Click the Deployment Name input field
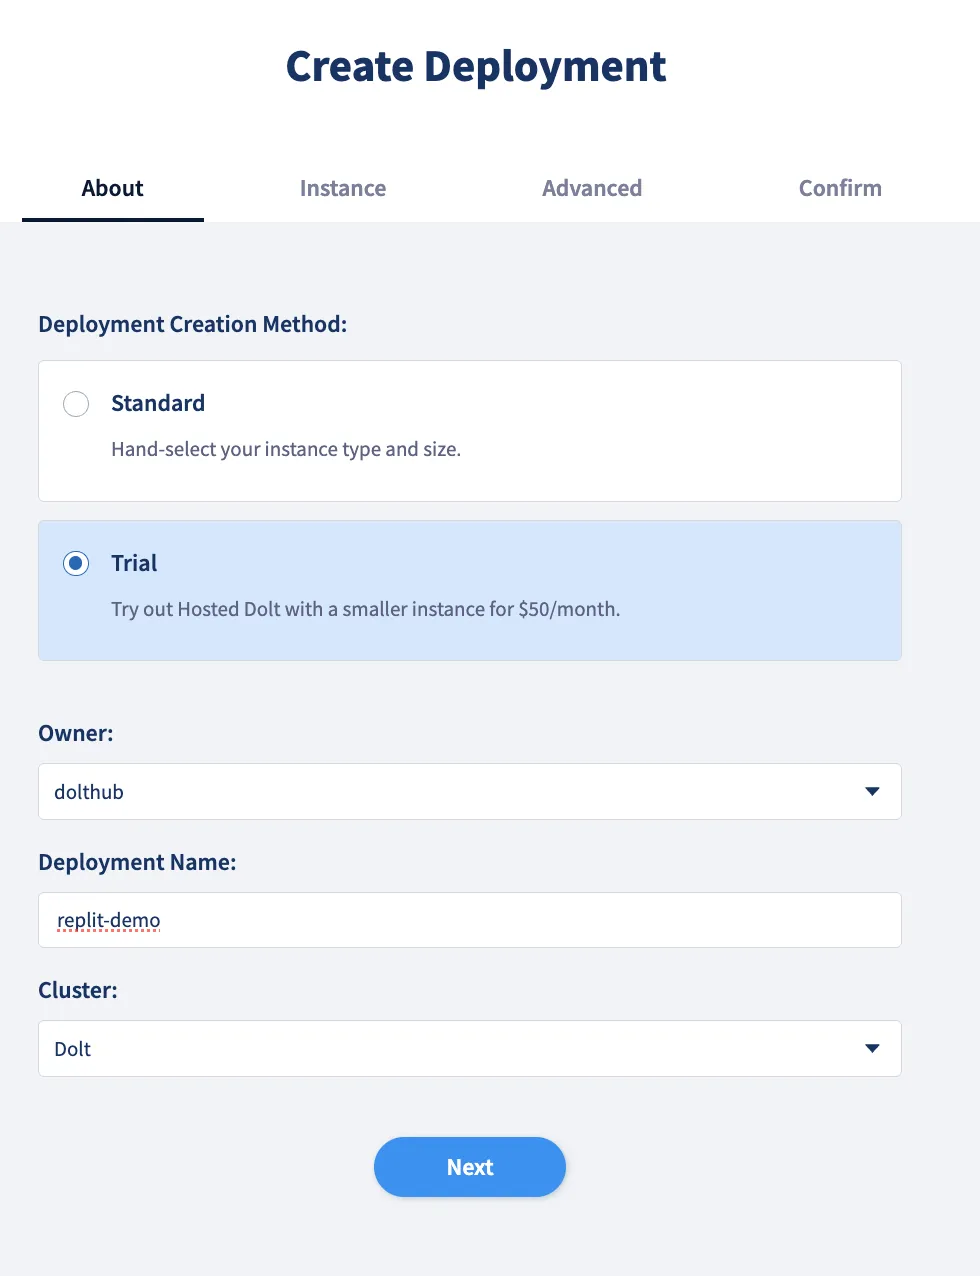Screen dimensions: 980x1276 [x=470, y=919]
